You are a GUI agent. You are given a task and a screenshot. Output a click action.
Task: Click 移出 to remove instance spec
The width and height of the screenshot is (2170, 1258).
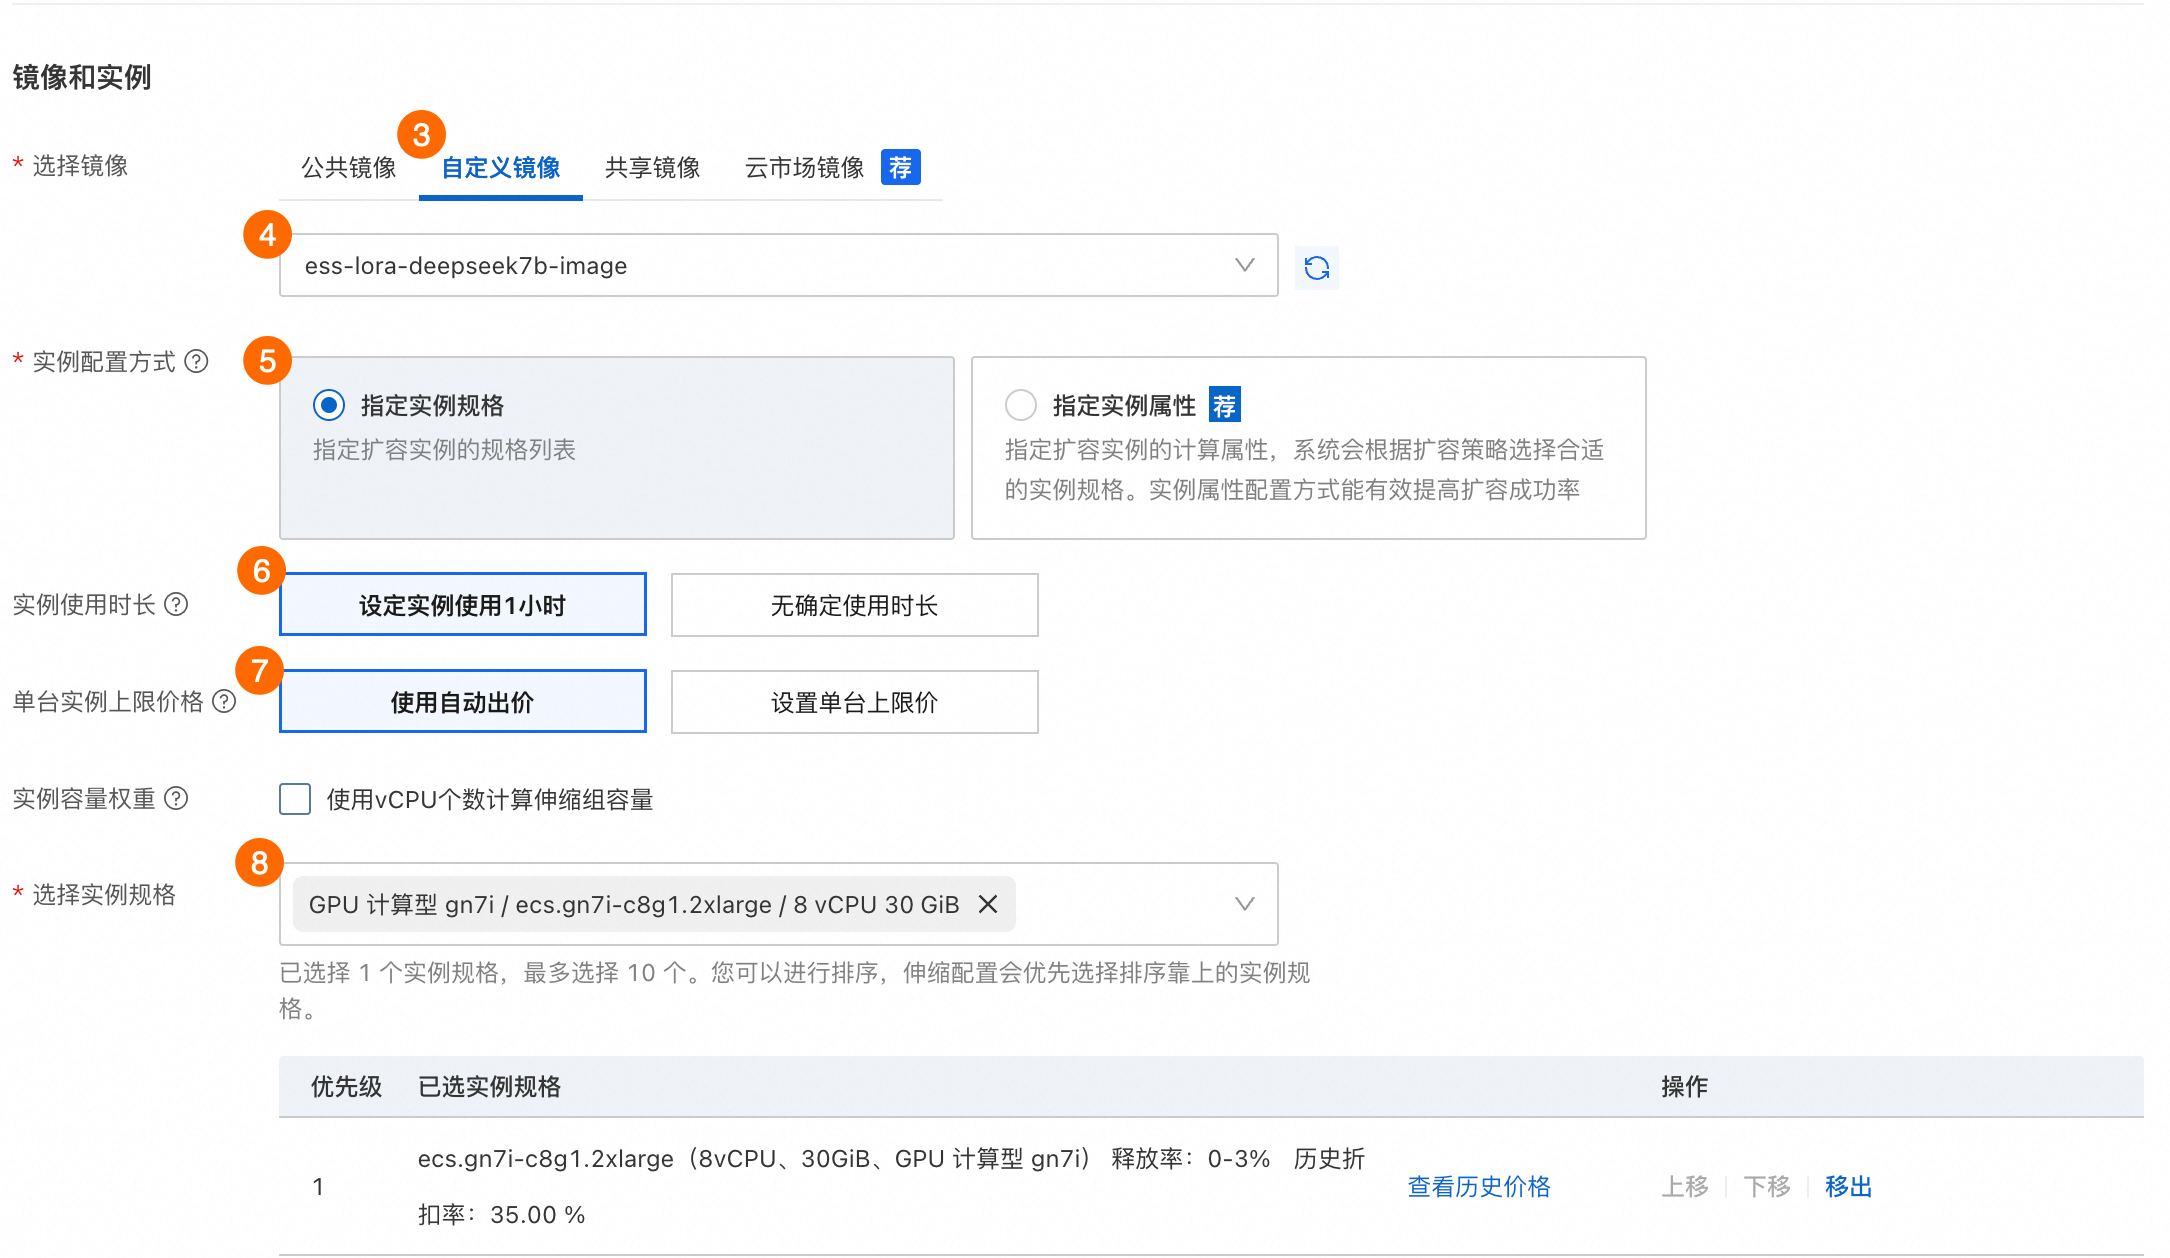tap(1847, 1186)
